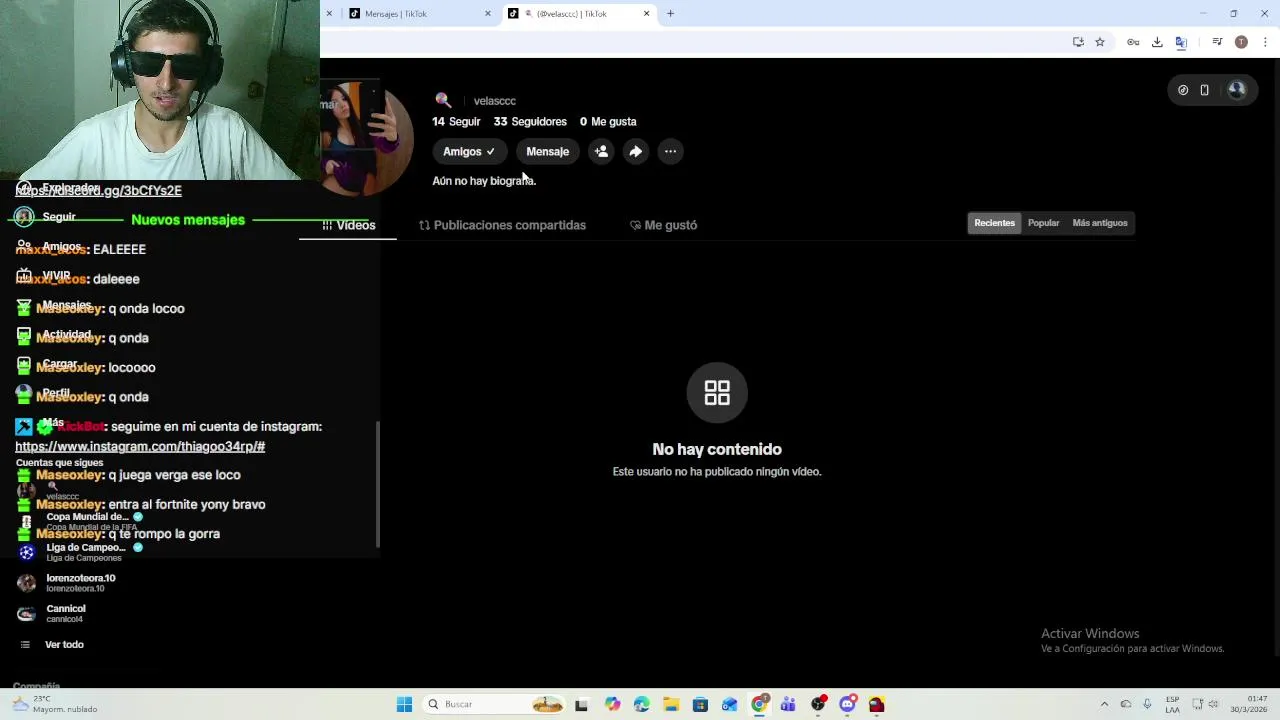Image resolution: width=1280 pixels, height=720 pixels.
Task: Switch to the Videos tab
Action: click(348, 225)
